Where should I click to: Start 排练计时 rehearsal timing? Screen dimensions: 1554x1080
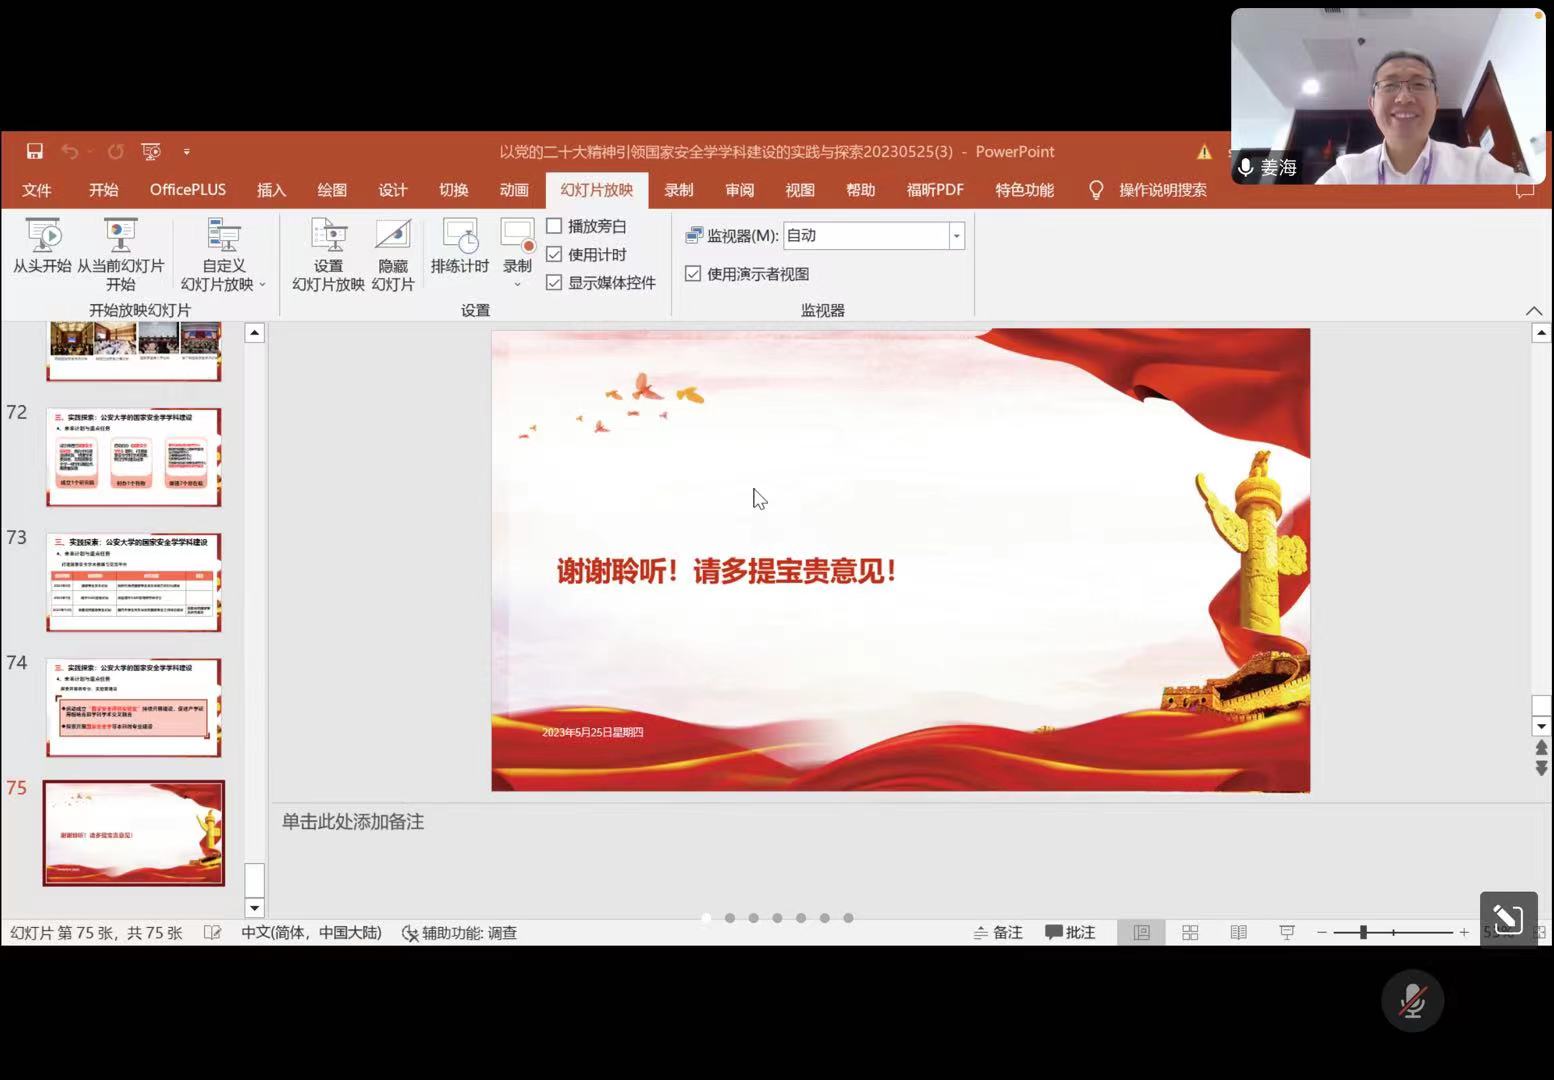[x=460, y=236]
